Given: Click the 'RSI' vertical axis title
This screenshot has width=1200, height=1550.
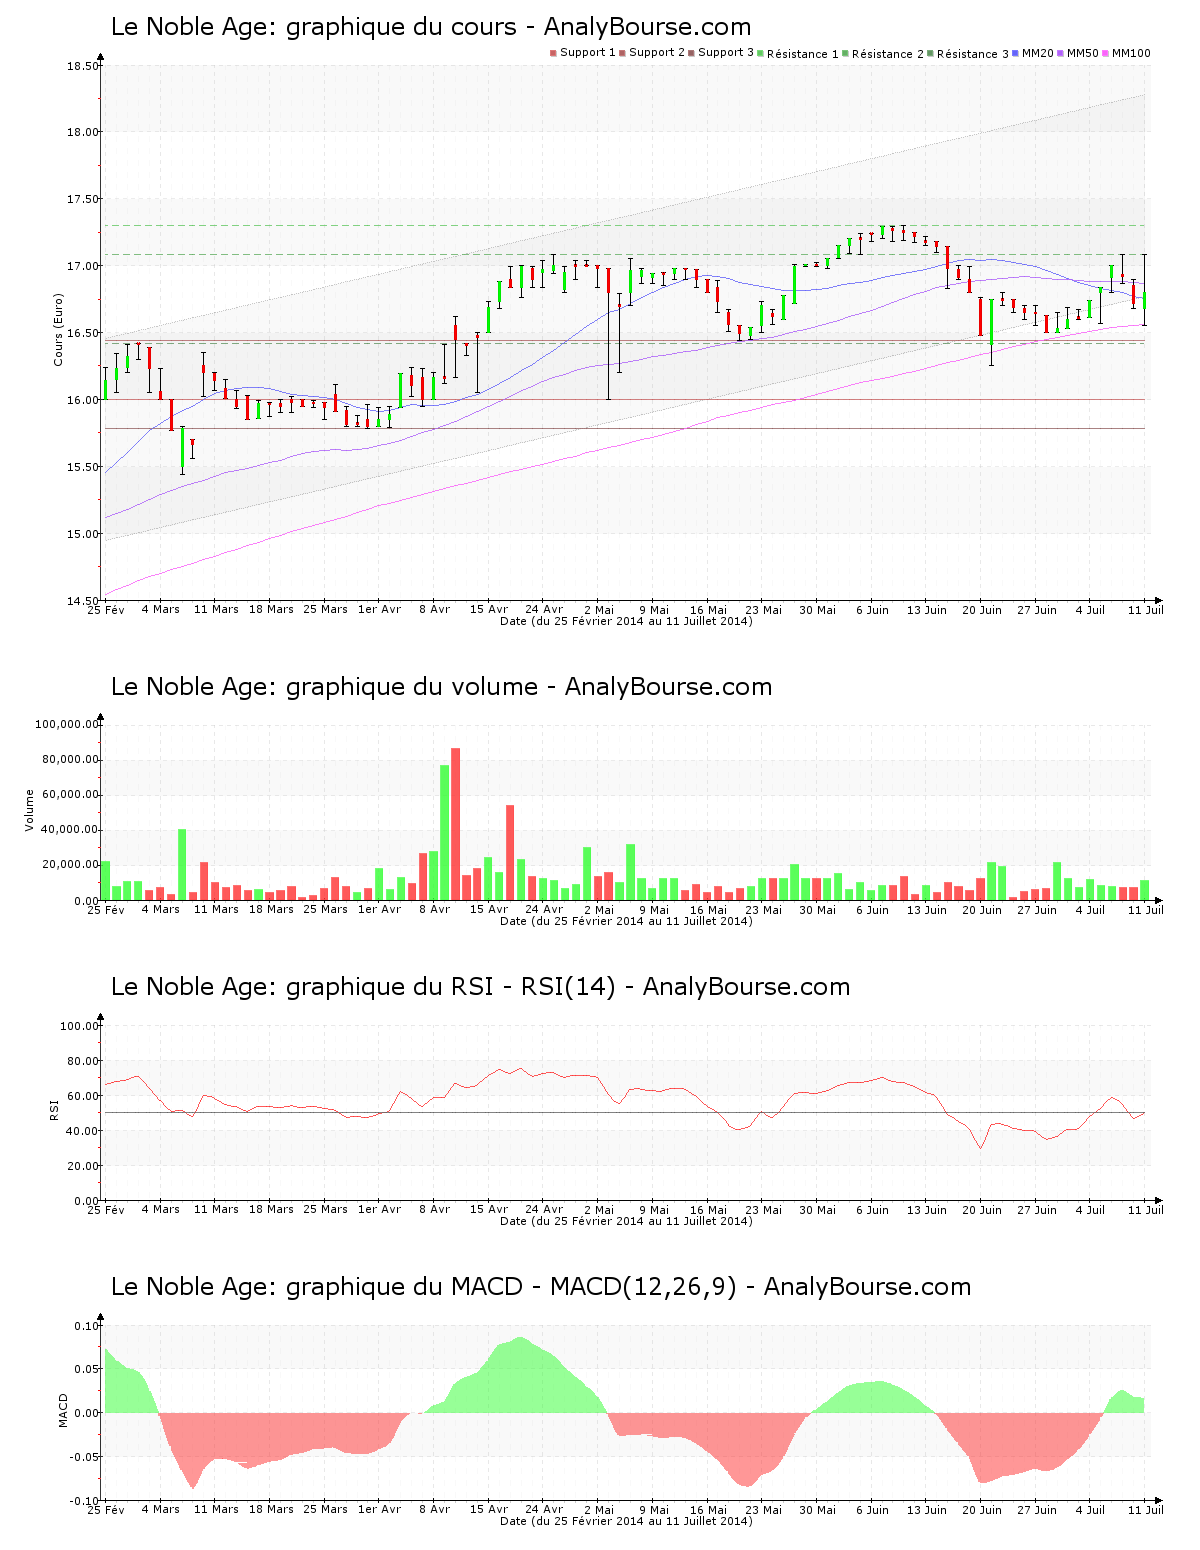Looking at the screenshot, I should (54, 1109).
